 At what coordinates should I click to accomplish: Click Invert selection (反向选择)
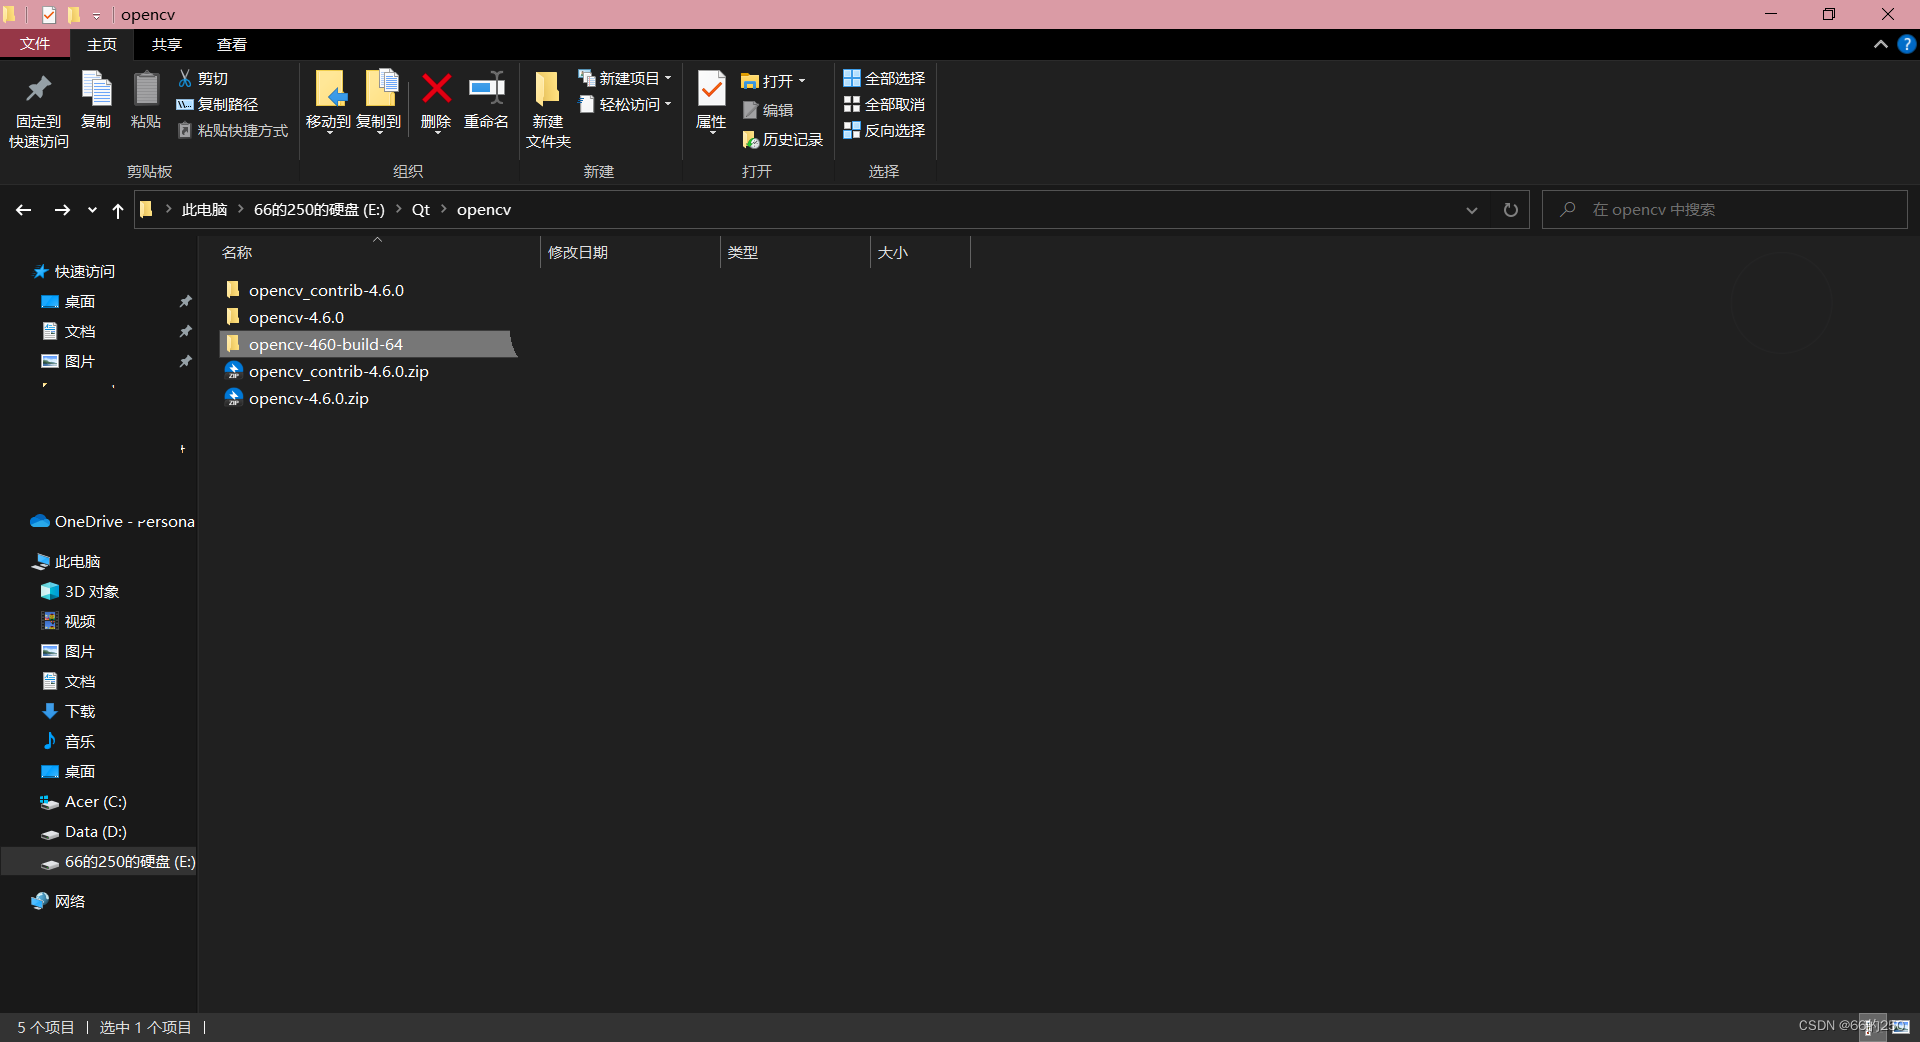(x=884, y=130)
